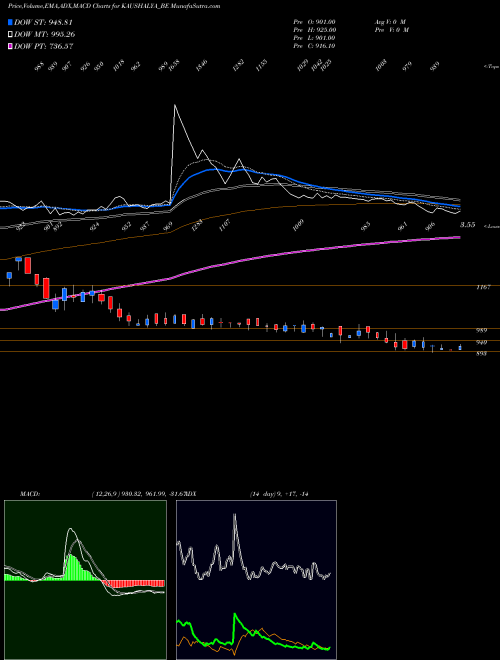The image size is (500, 660).
Task: Click the 'Pre O: 901.00' open value
Action: click(314, 22)
